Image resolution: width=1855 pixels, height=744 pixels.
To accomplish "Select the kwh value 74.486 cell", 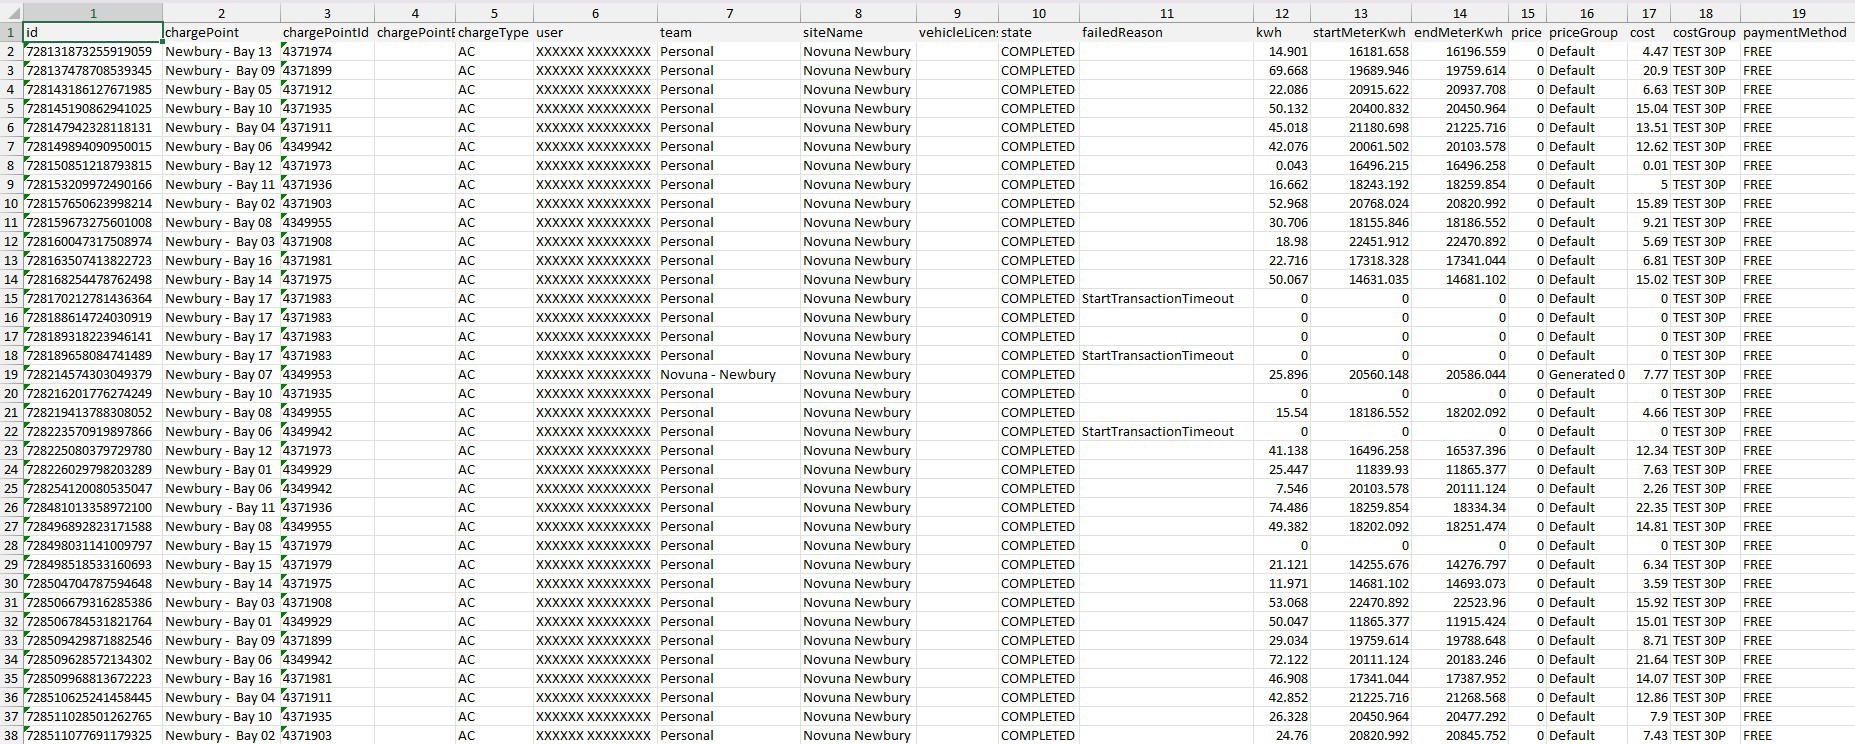I will pos(1282,508).
